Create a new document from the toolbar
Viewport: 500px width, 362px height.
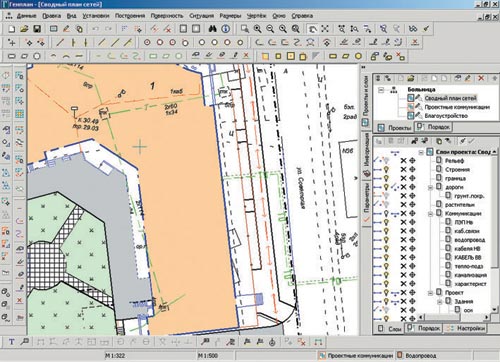12,29
